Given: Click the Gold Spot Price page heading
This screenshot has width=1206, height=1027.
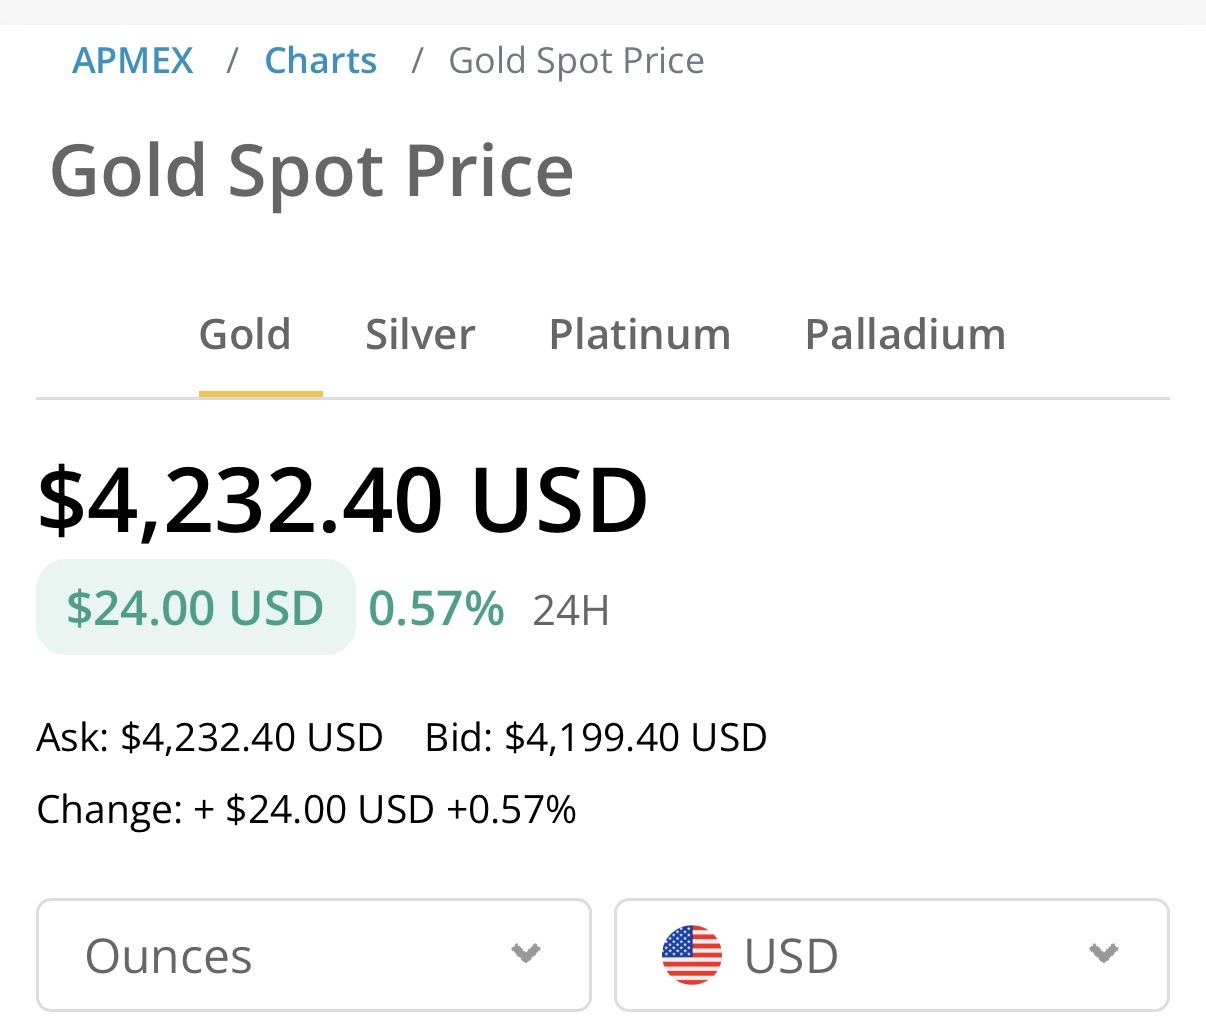Looking at the screenshot, I should (311, 171).
